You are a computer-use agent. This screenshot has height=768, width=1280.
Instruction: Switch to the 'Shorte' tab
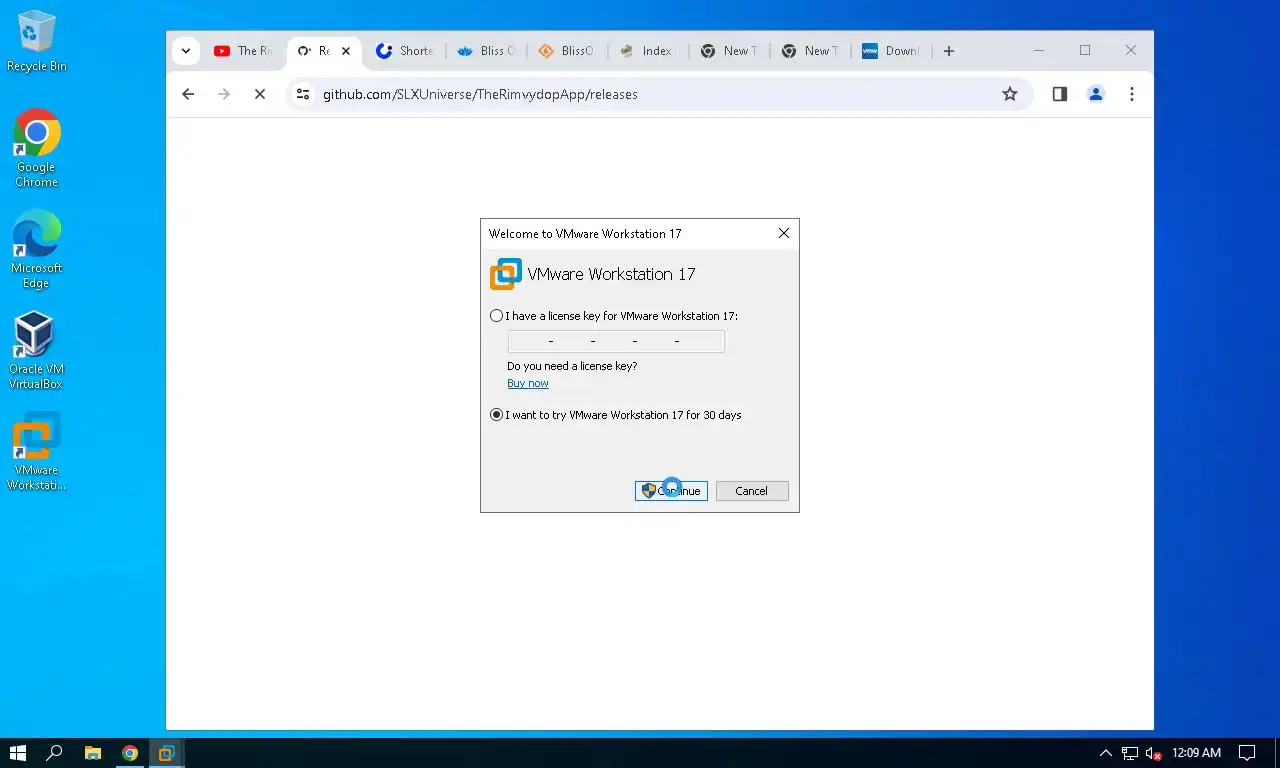[405, 51]
